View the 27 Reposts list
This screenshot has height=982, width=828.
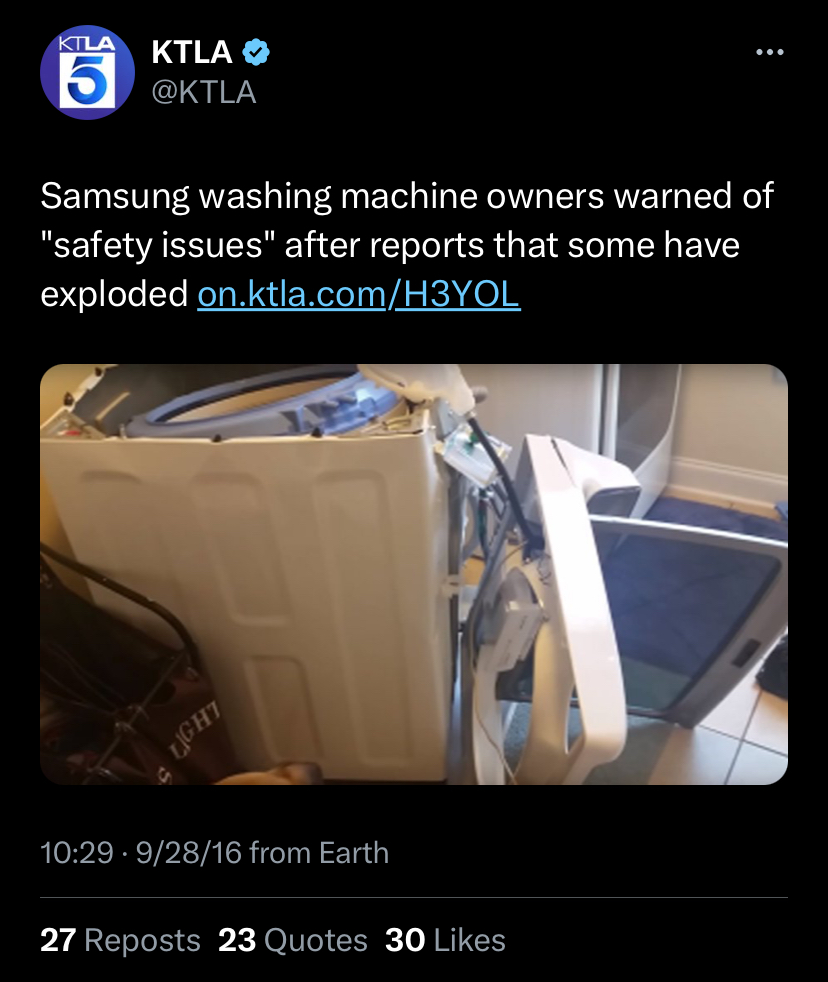(120, 940)
